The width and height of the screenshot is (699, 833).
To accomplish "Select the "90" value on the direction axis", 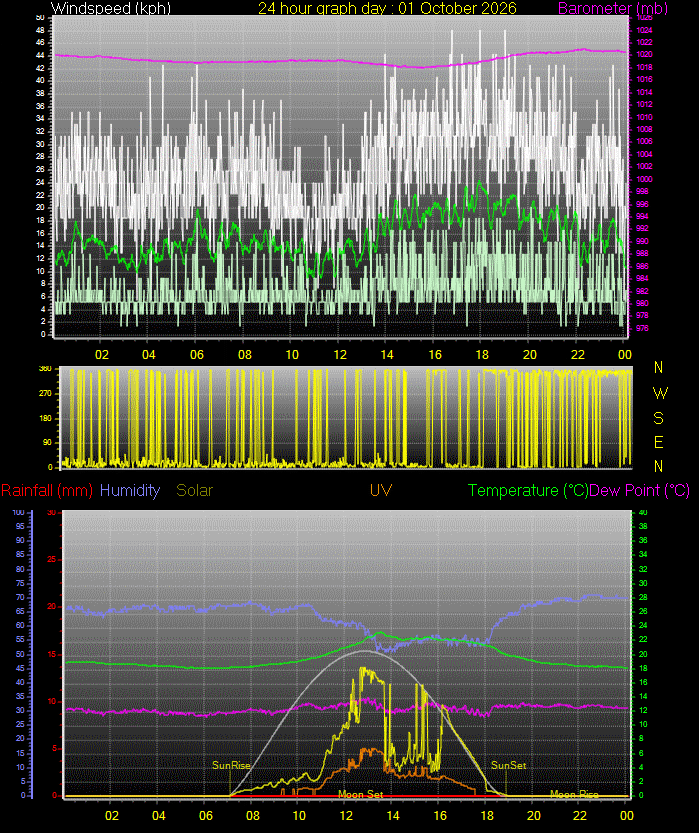I will point(47,442).
